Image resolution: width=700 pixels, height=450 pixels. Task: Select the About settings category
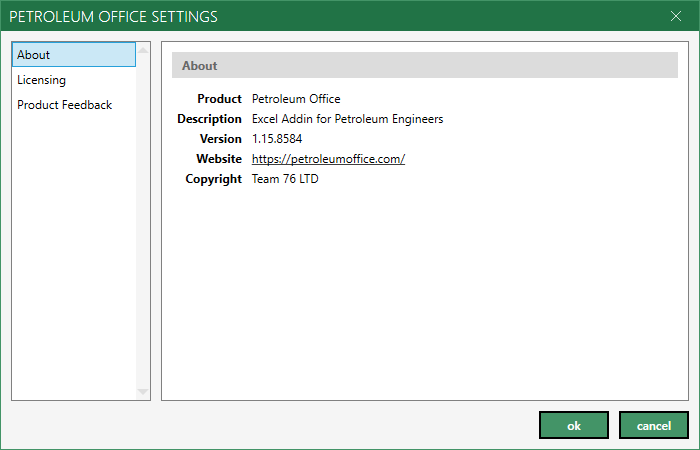(74, 54)
